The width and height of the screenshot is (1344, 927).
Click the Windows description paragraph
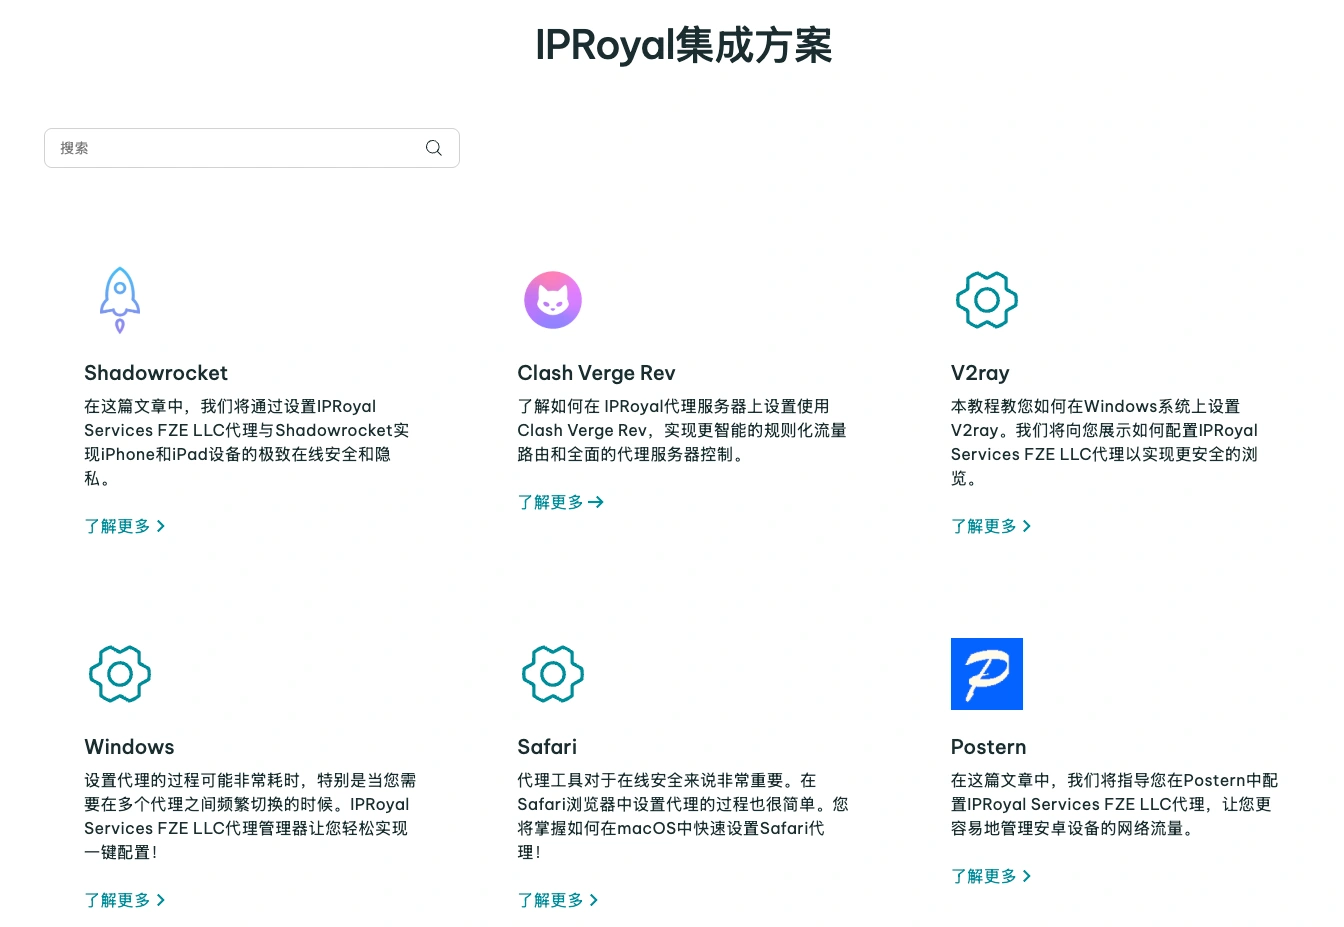coord(250,816)
